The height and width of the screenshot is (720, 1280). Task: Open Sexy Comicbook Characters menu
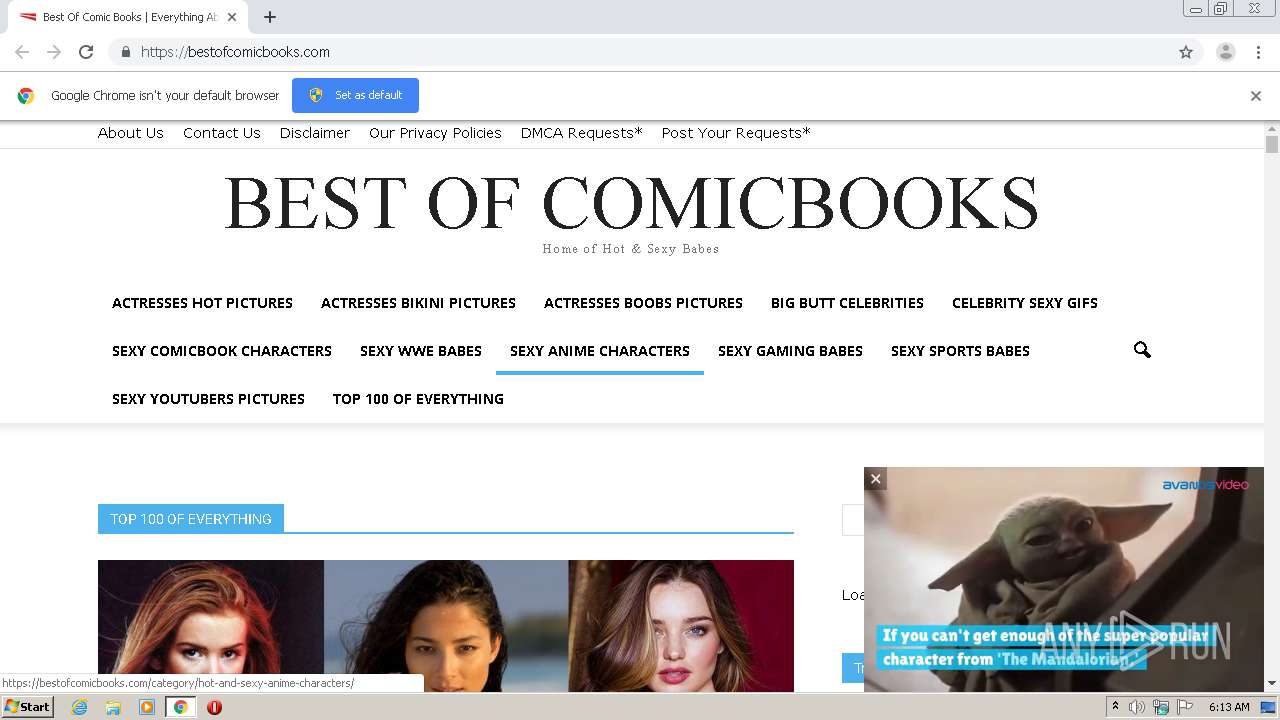pos(222,351)
